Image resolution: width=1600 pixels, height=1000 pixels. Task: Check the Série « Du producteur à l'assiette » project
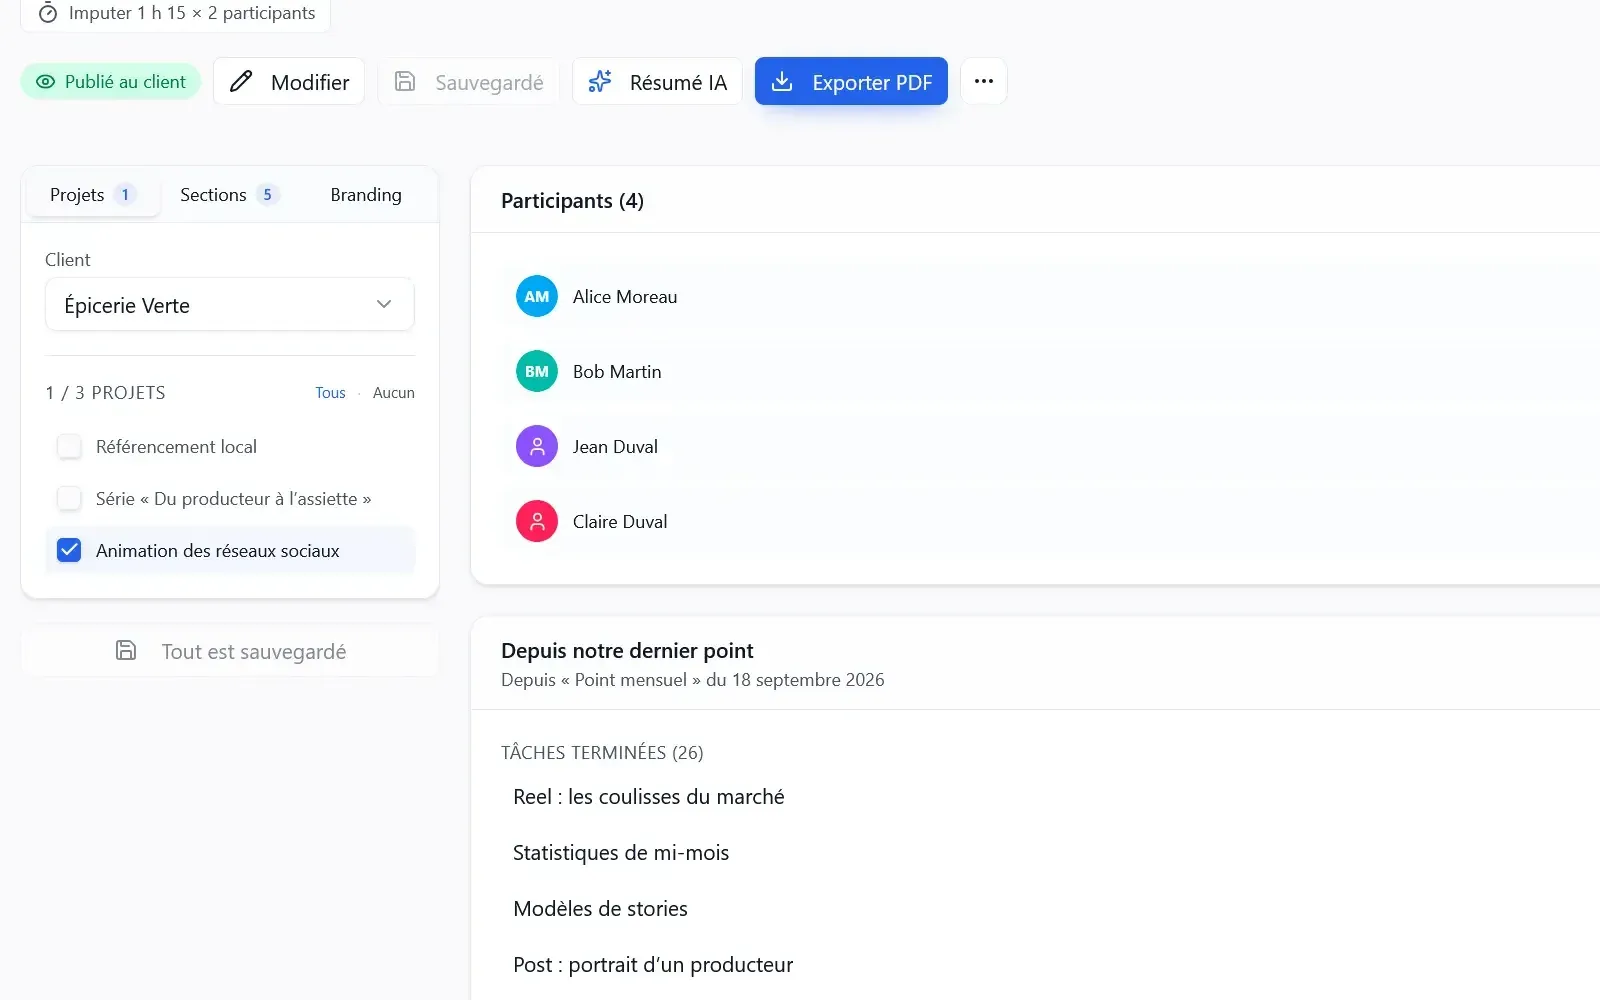pyautogui.click(x=69, y=498)
